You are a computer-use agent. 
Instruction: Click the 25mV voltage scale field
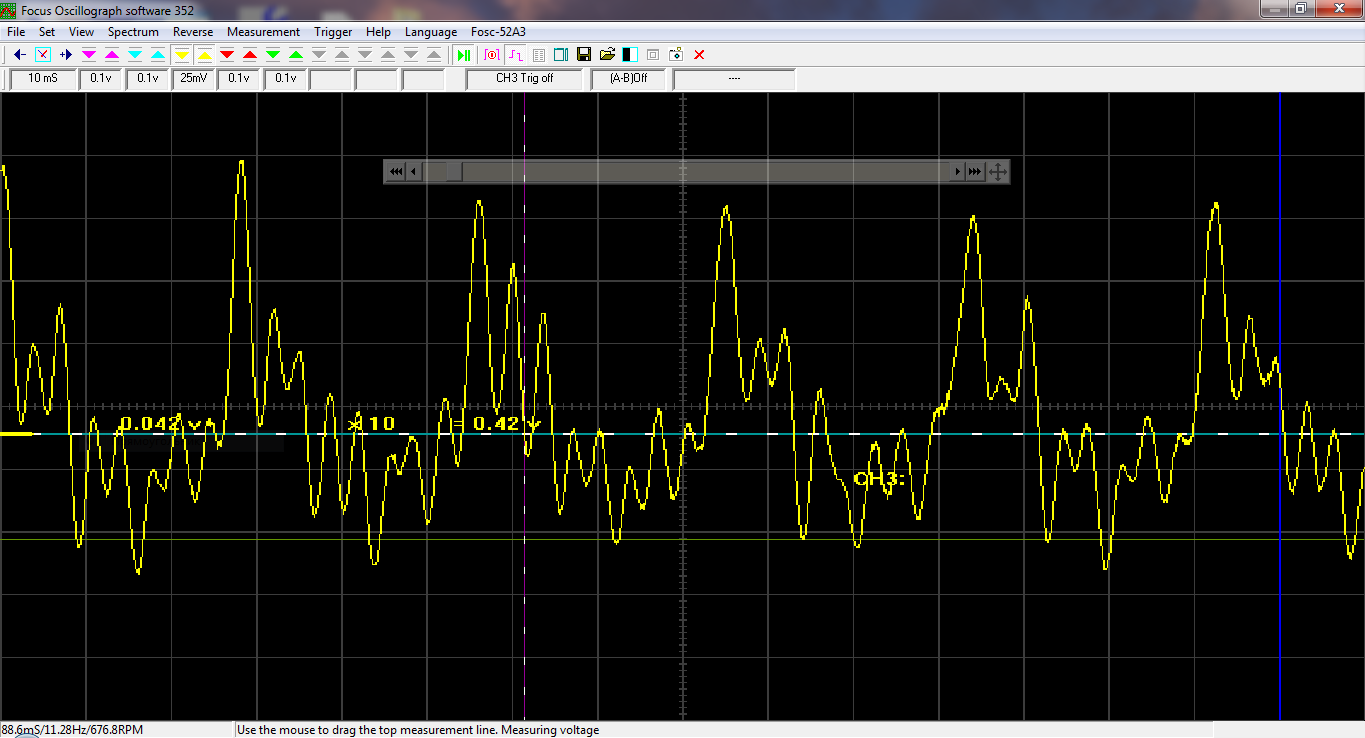[195, 78]
